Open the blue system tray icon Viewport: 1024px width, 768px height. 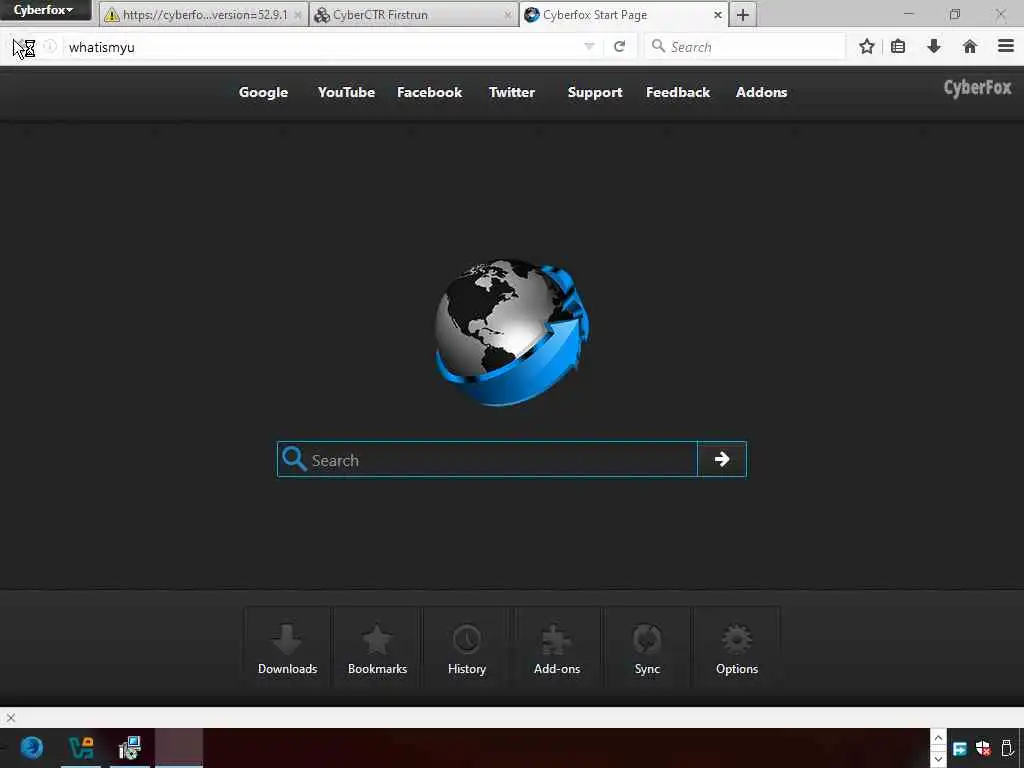[960, 748]
